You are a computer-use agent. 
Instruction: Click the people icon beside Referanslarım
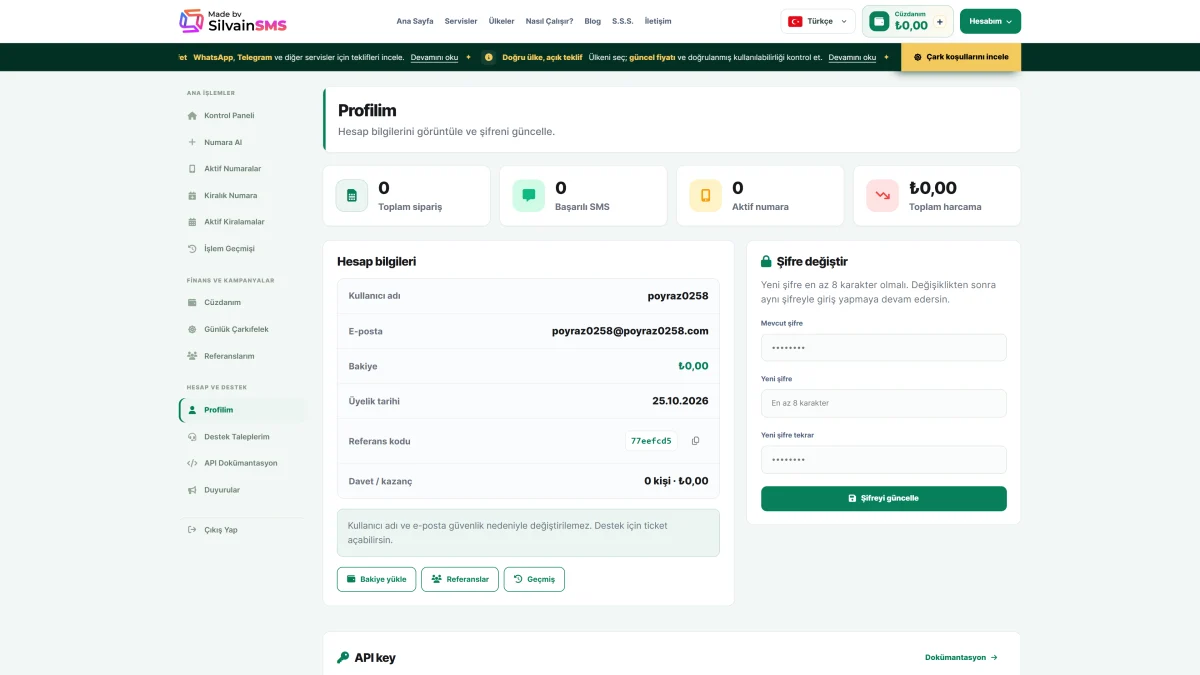192,356
